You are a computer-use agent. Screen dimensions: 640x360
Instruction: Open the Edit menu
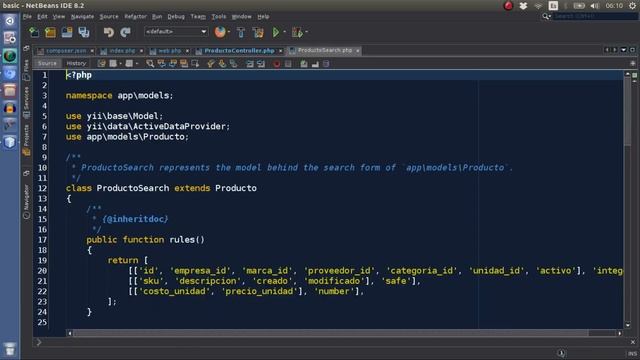click(x=42, y=17)
